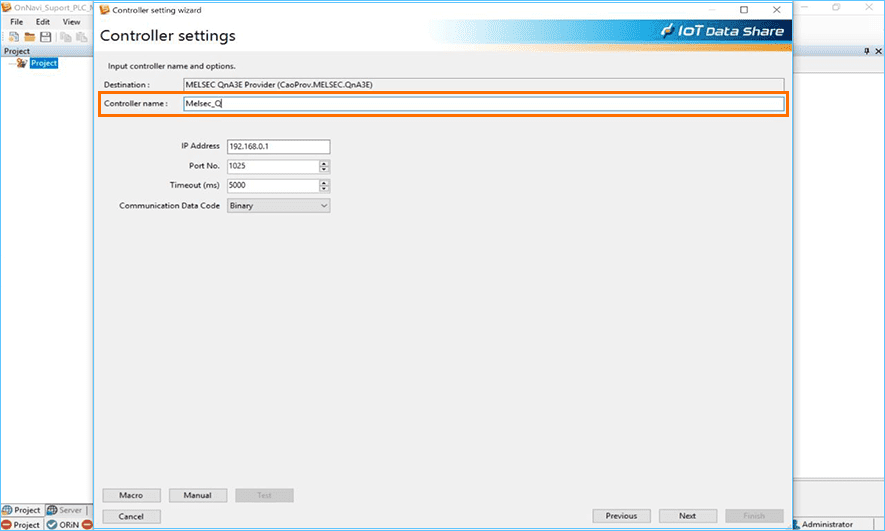The width and height of the screenshot is (885, 531).
Task: Switch to the Server tab at bottom
Action: click(x=65, y=510)
